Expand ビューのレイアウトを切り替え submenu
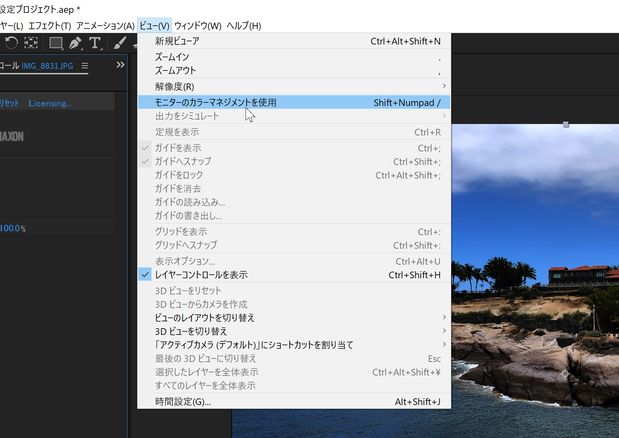The image size is (619, 438). click(294, 318)
